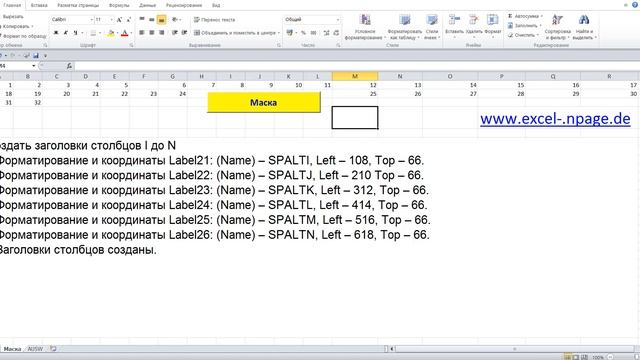Switch to 'Главная' ribbon tab
The height and width of the screenshot is (360, 640).
(x=12, y=5)
